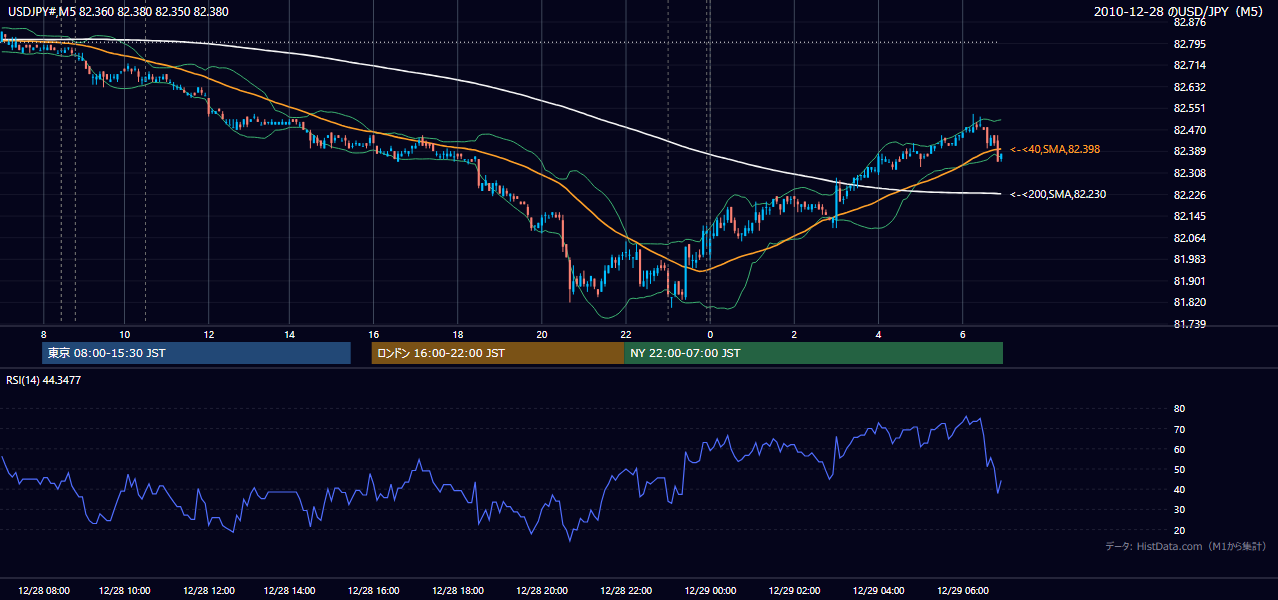This screenshot has width=1278, height=600.
Task: Select the Tokyo 08:00-15:30 JST session bar
Action: (x=196, y=353)
